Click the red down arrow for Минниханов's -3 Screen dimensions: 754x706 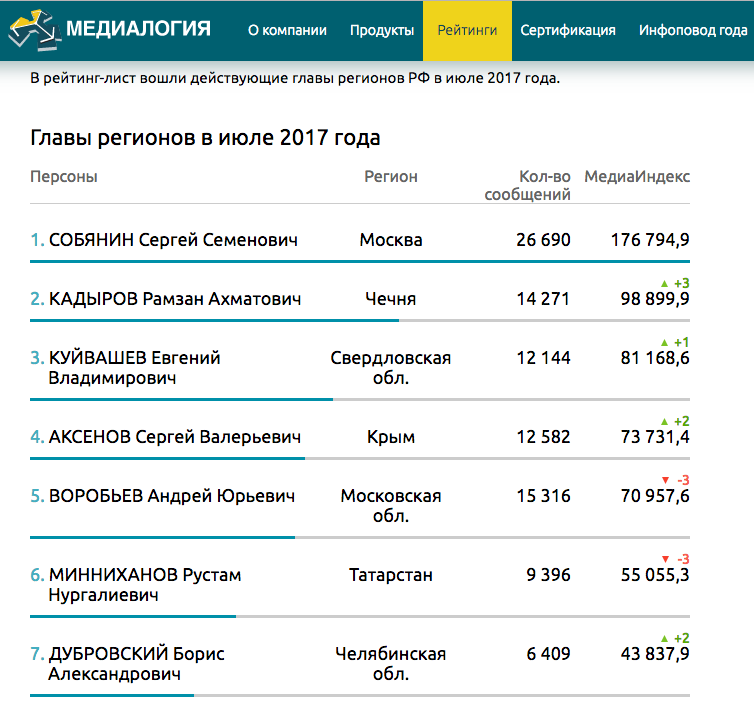click(666, 559)
